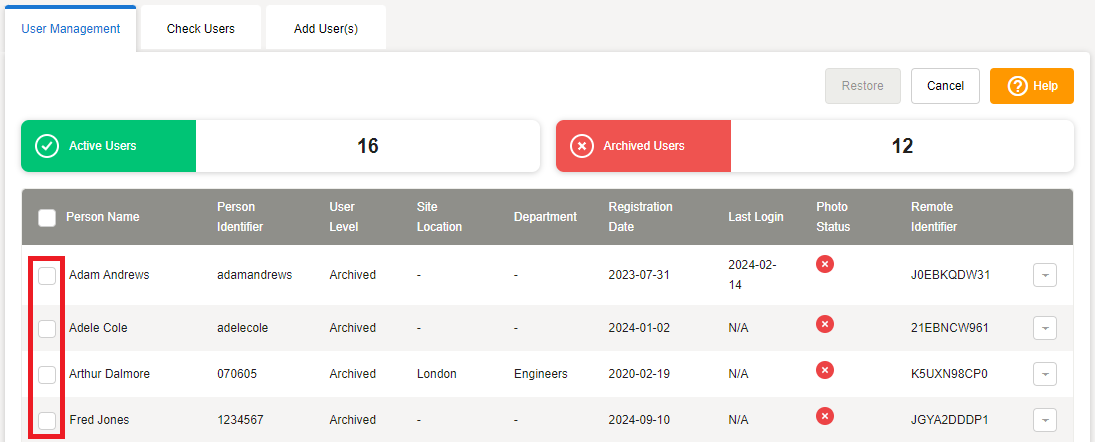The image size is (1095, 442).
Task: Open the Add User(s) tab
Action: pos(326,29)
